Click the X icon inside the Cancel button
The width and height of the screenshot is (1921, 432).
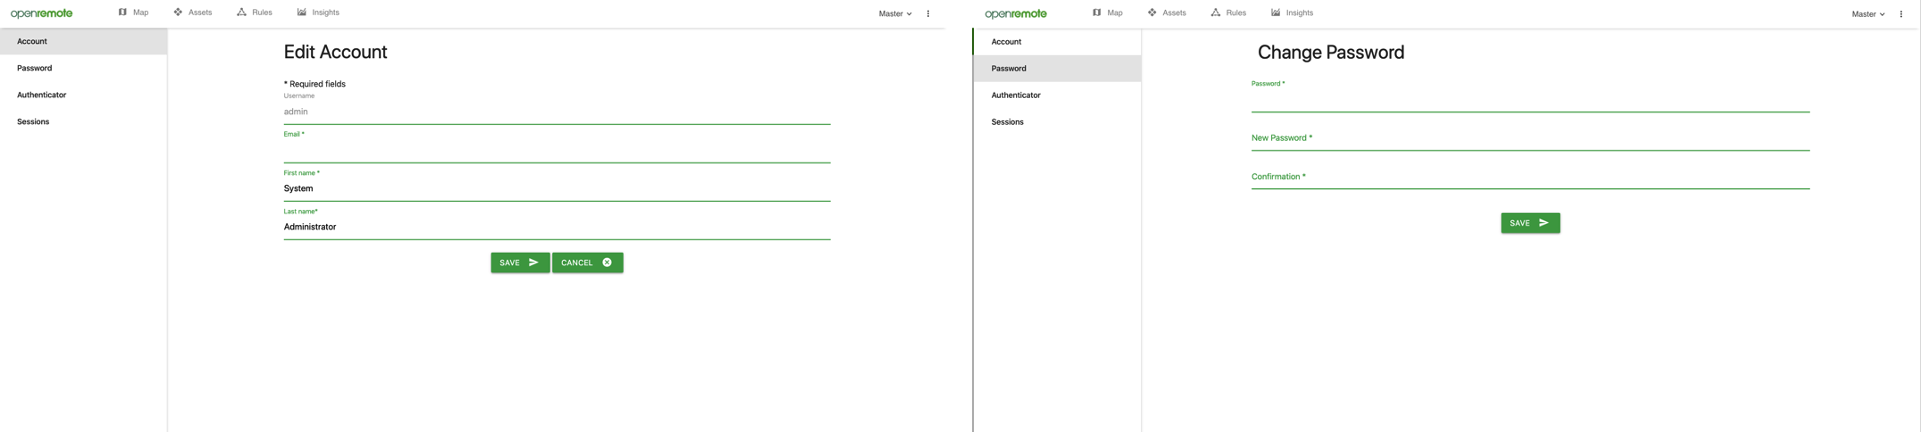click(x=607, y=263)
